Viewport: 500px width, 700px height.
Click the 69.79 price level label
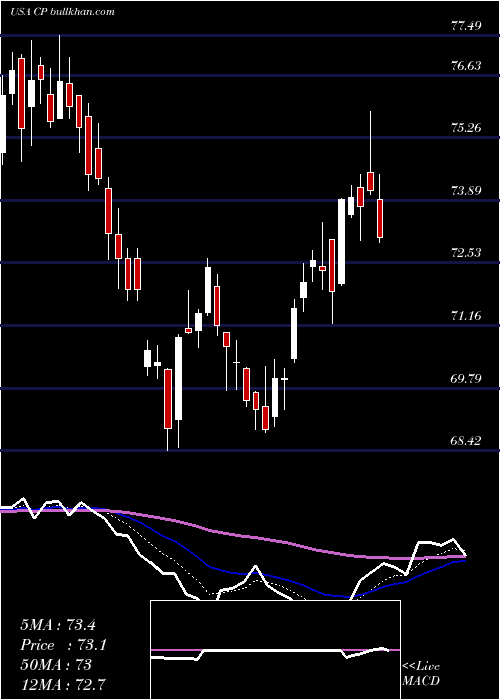pos(466,379)
